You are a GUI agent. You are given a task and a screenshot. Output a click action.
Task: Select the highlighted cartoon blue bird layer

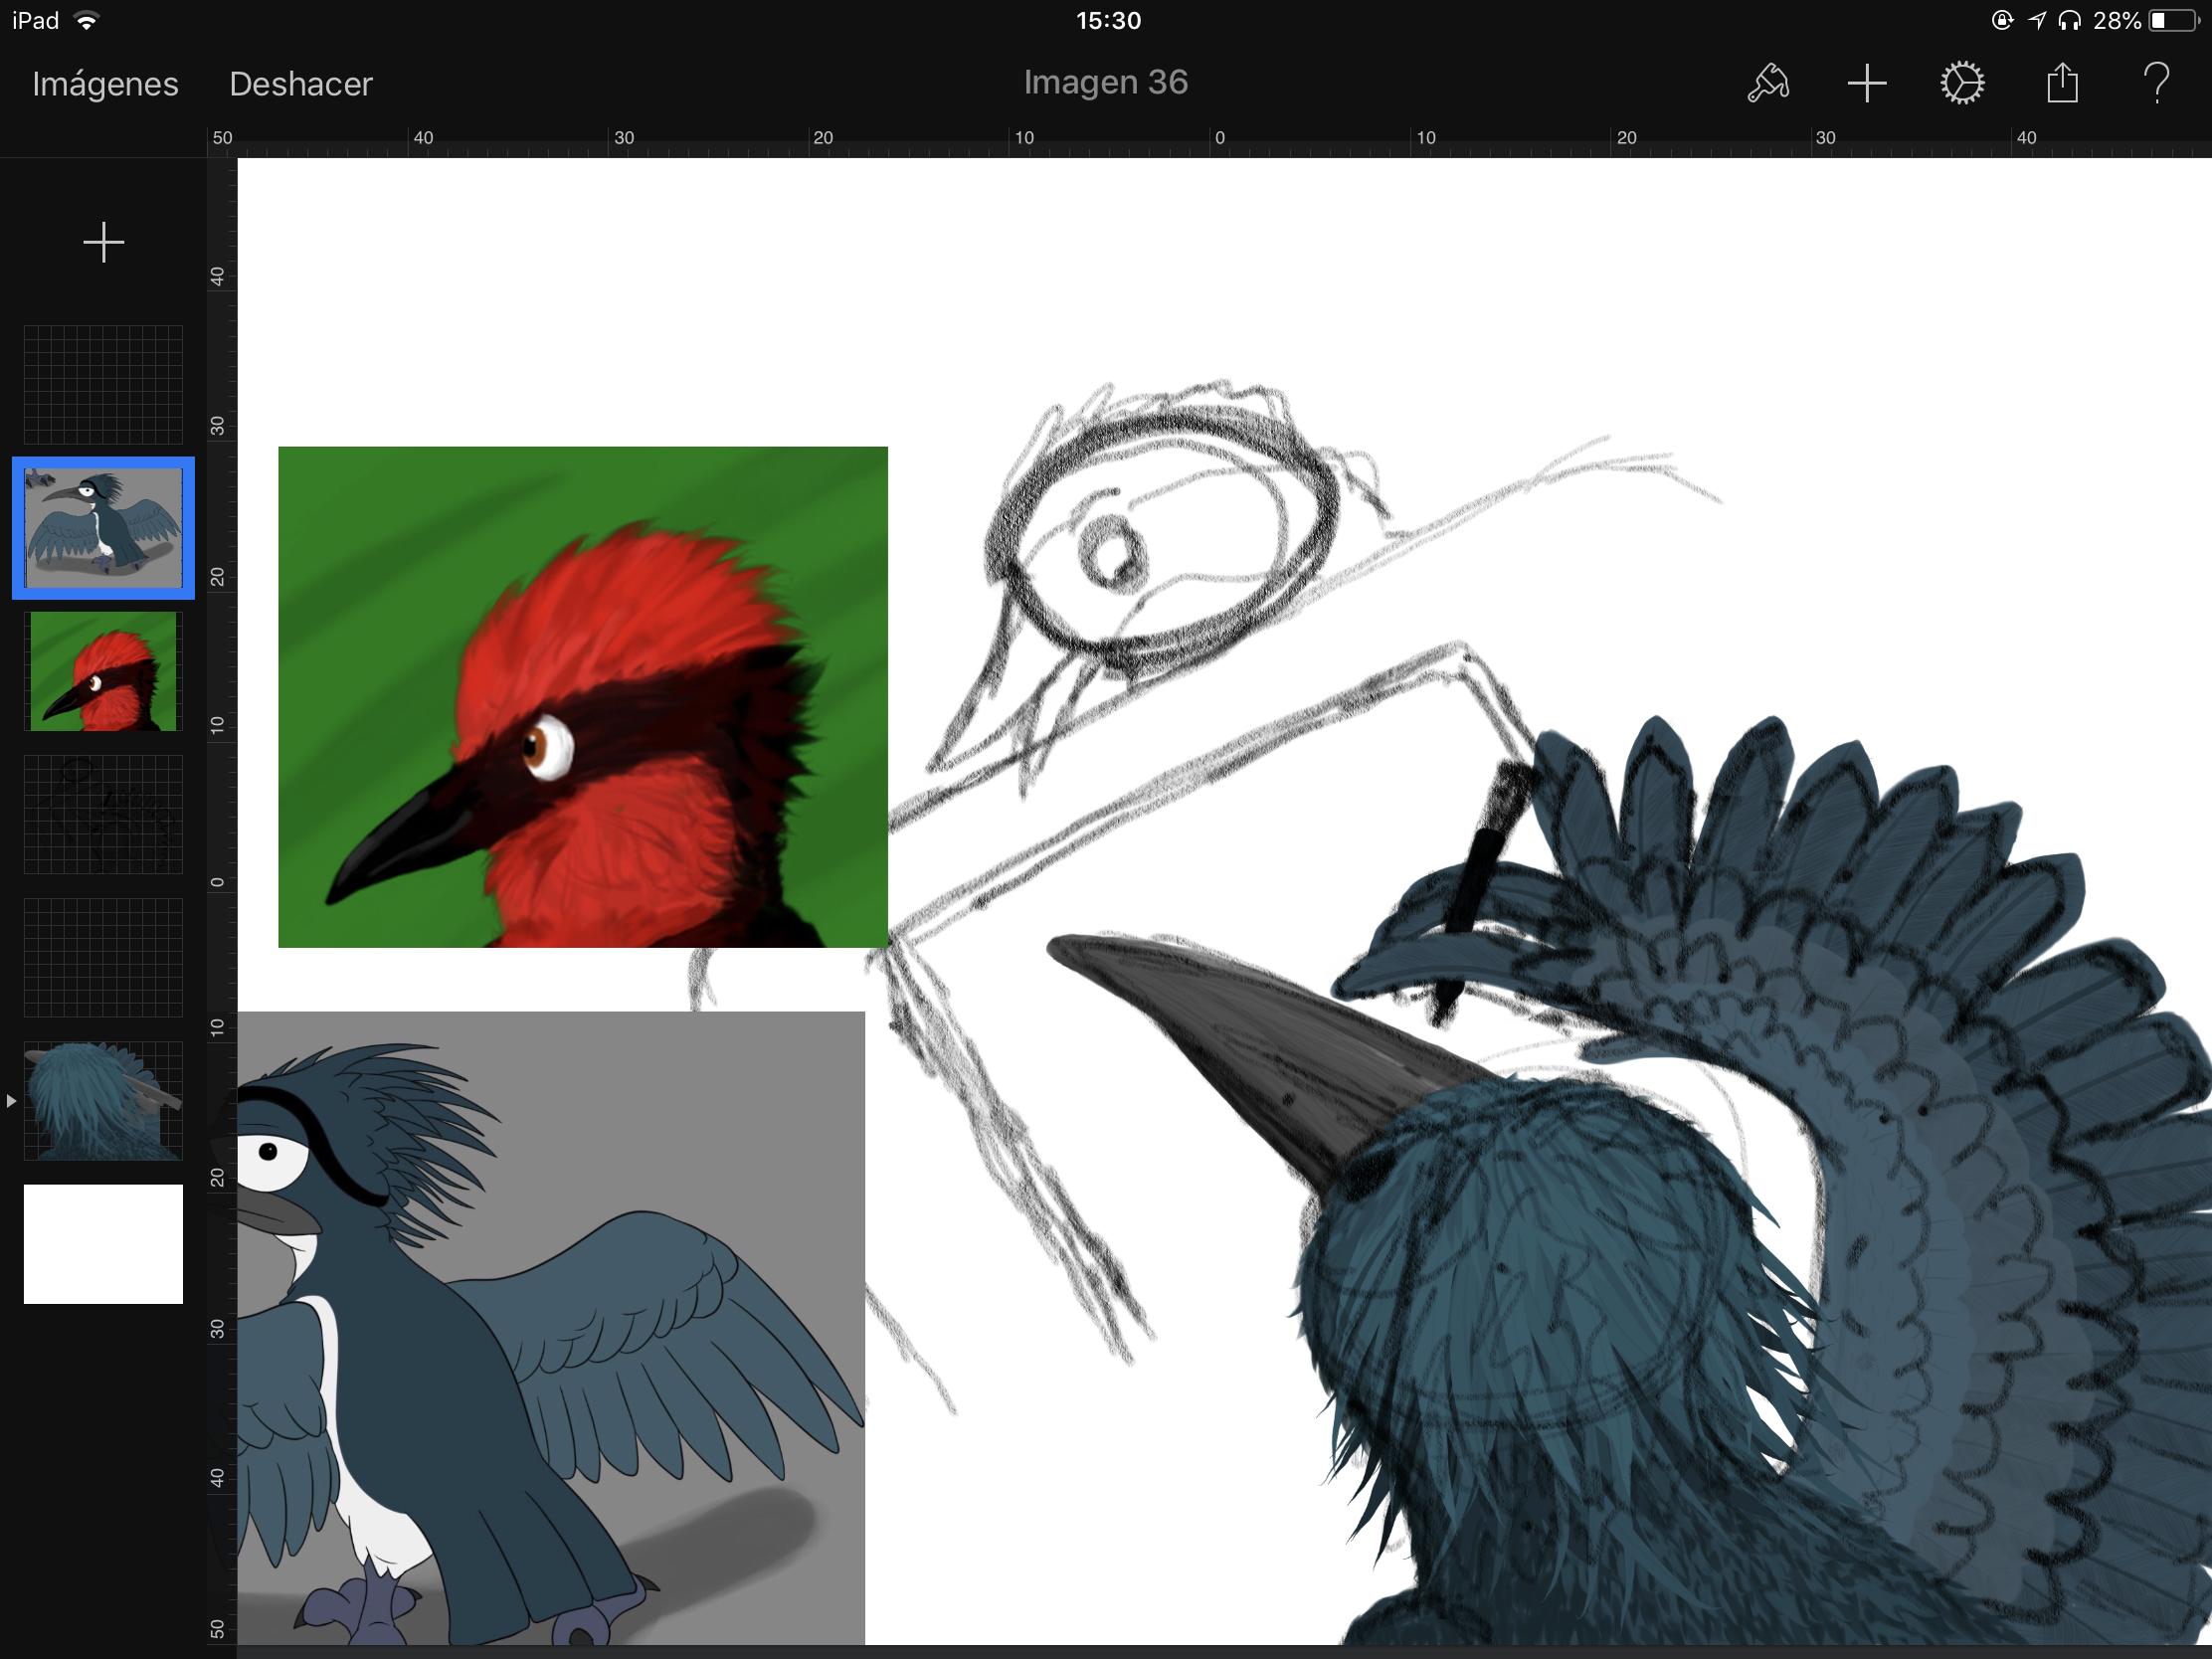(x=103, y=528)
